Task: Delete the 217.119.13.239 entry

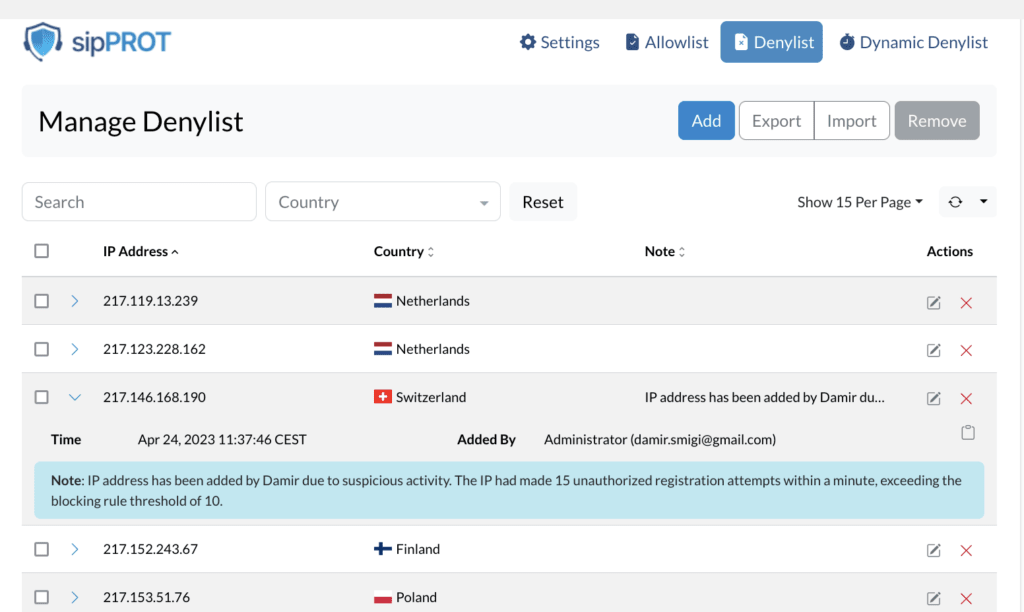Action: [967, 303]
